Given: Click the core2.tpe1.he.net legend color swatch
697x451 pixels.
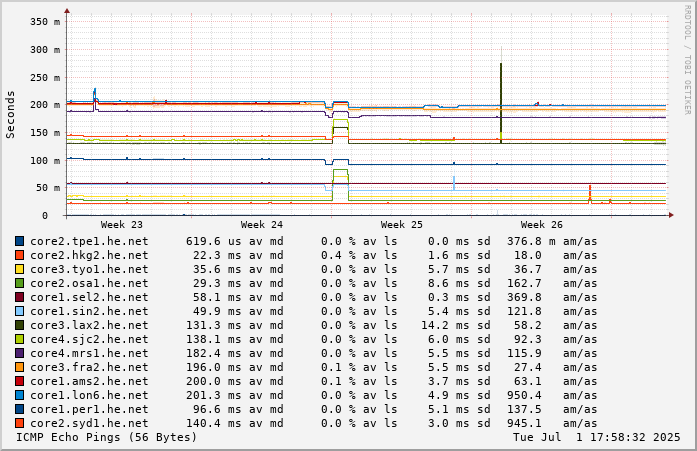Looking at the screenshot, I should coord(20,241).
